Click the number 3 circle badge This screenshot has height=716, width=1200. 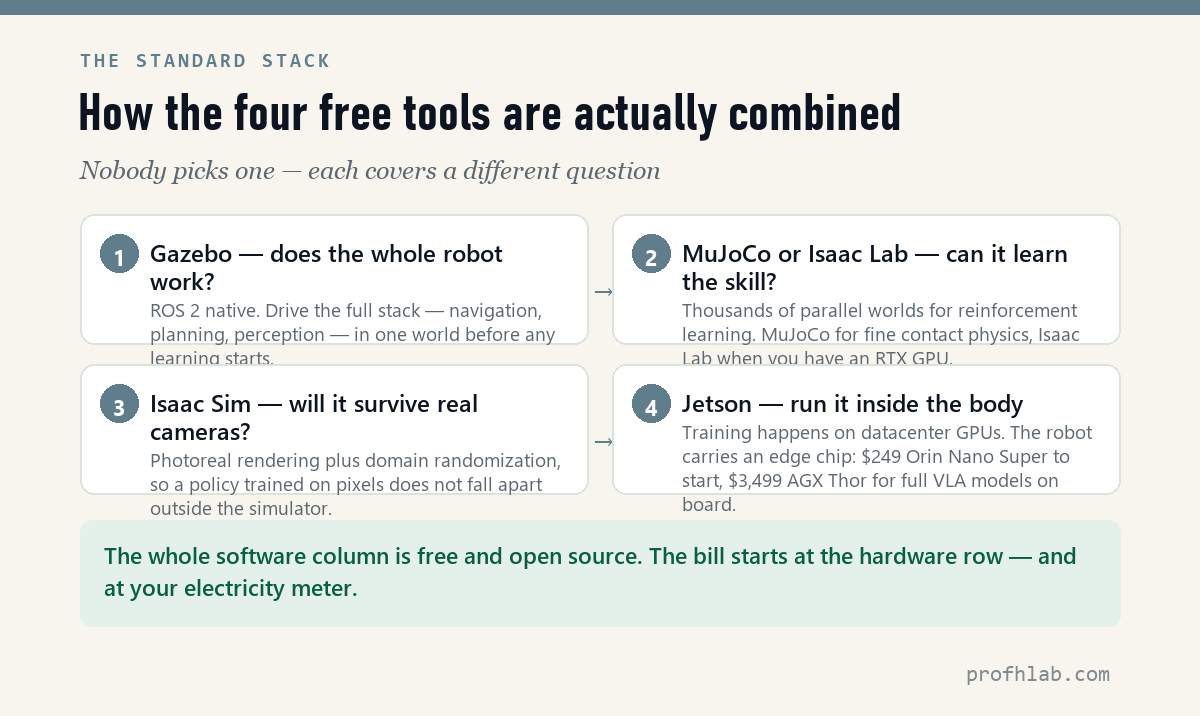(120, 404)
